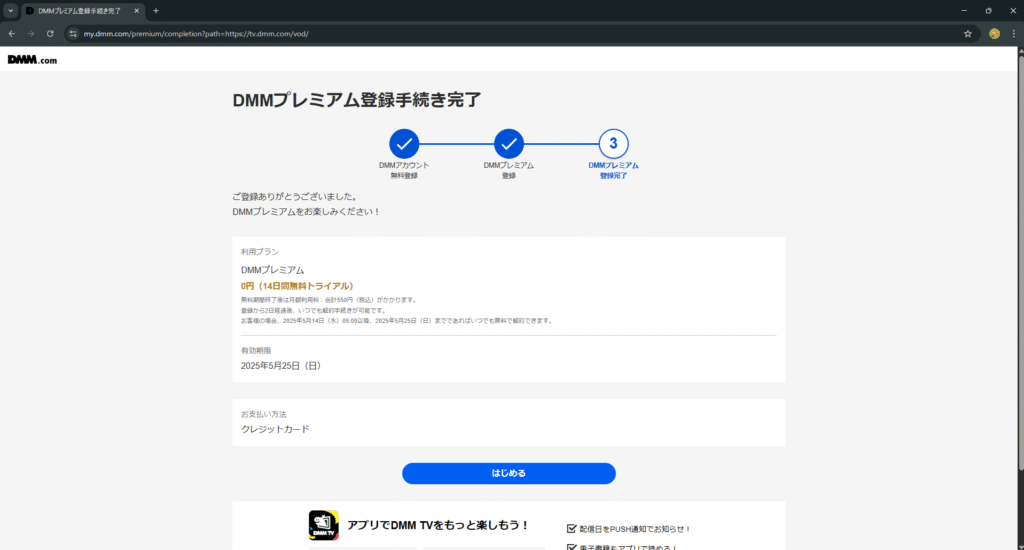Minimize the Chrome window
The height and width of the screenshot is (550, 1024).
[x=964, y=11]
